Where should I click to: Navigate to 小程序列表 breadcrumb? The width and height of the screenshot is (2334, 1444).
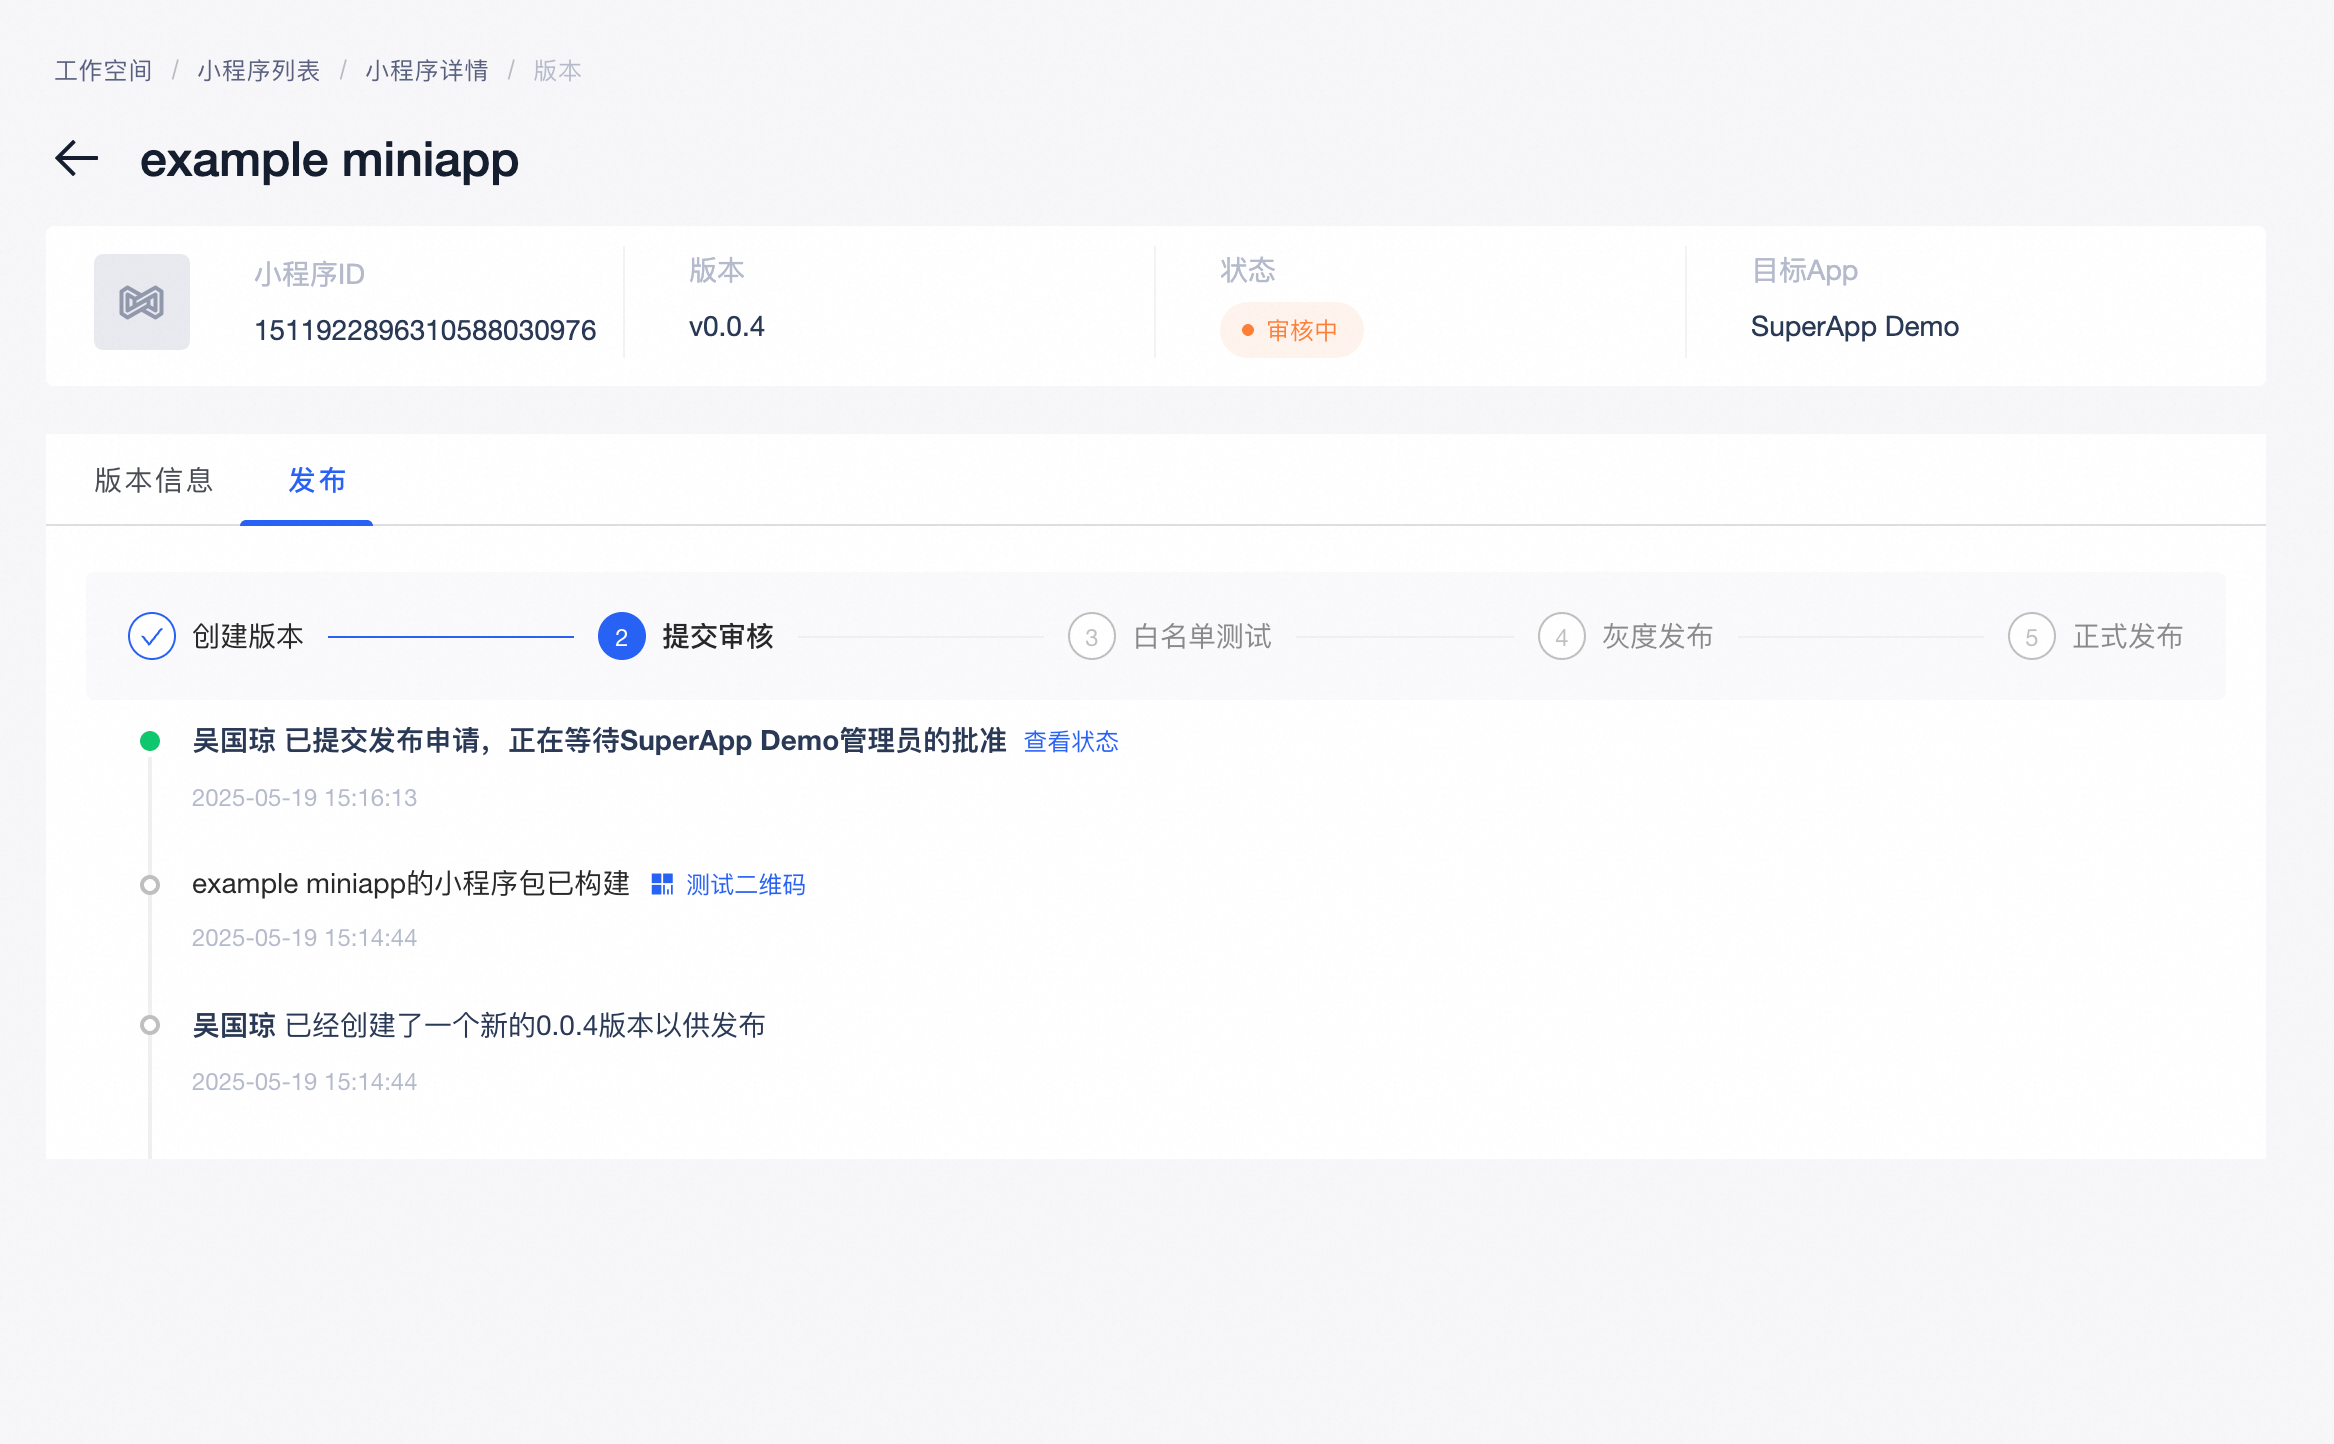pos(258,71)
